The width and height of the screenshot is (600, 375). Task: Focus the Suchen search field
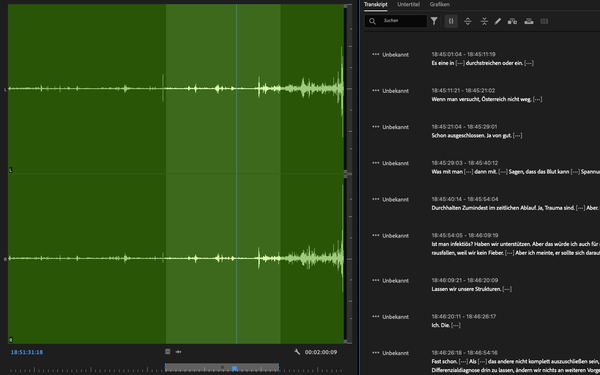pyautogui.click(x=396, y=21)
